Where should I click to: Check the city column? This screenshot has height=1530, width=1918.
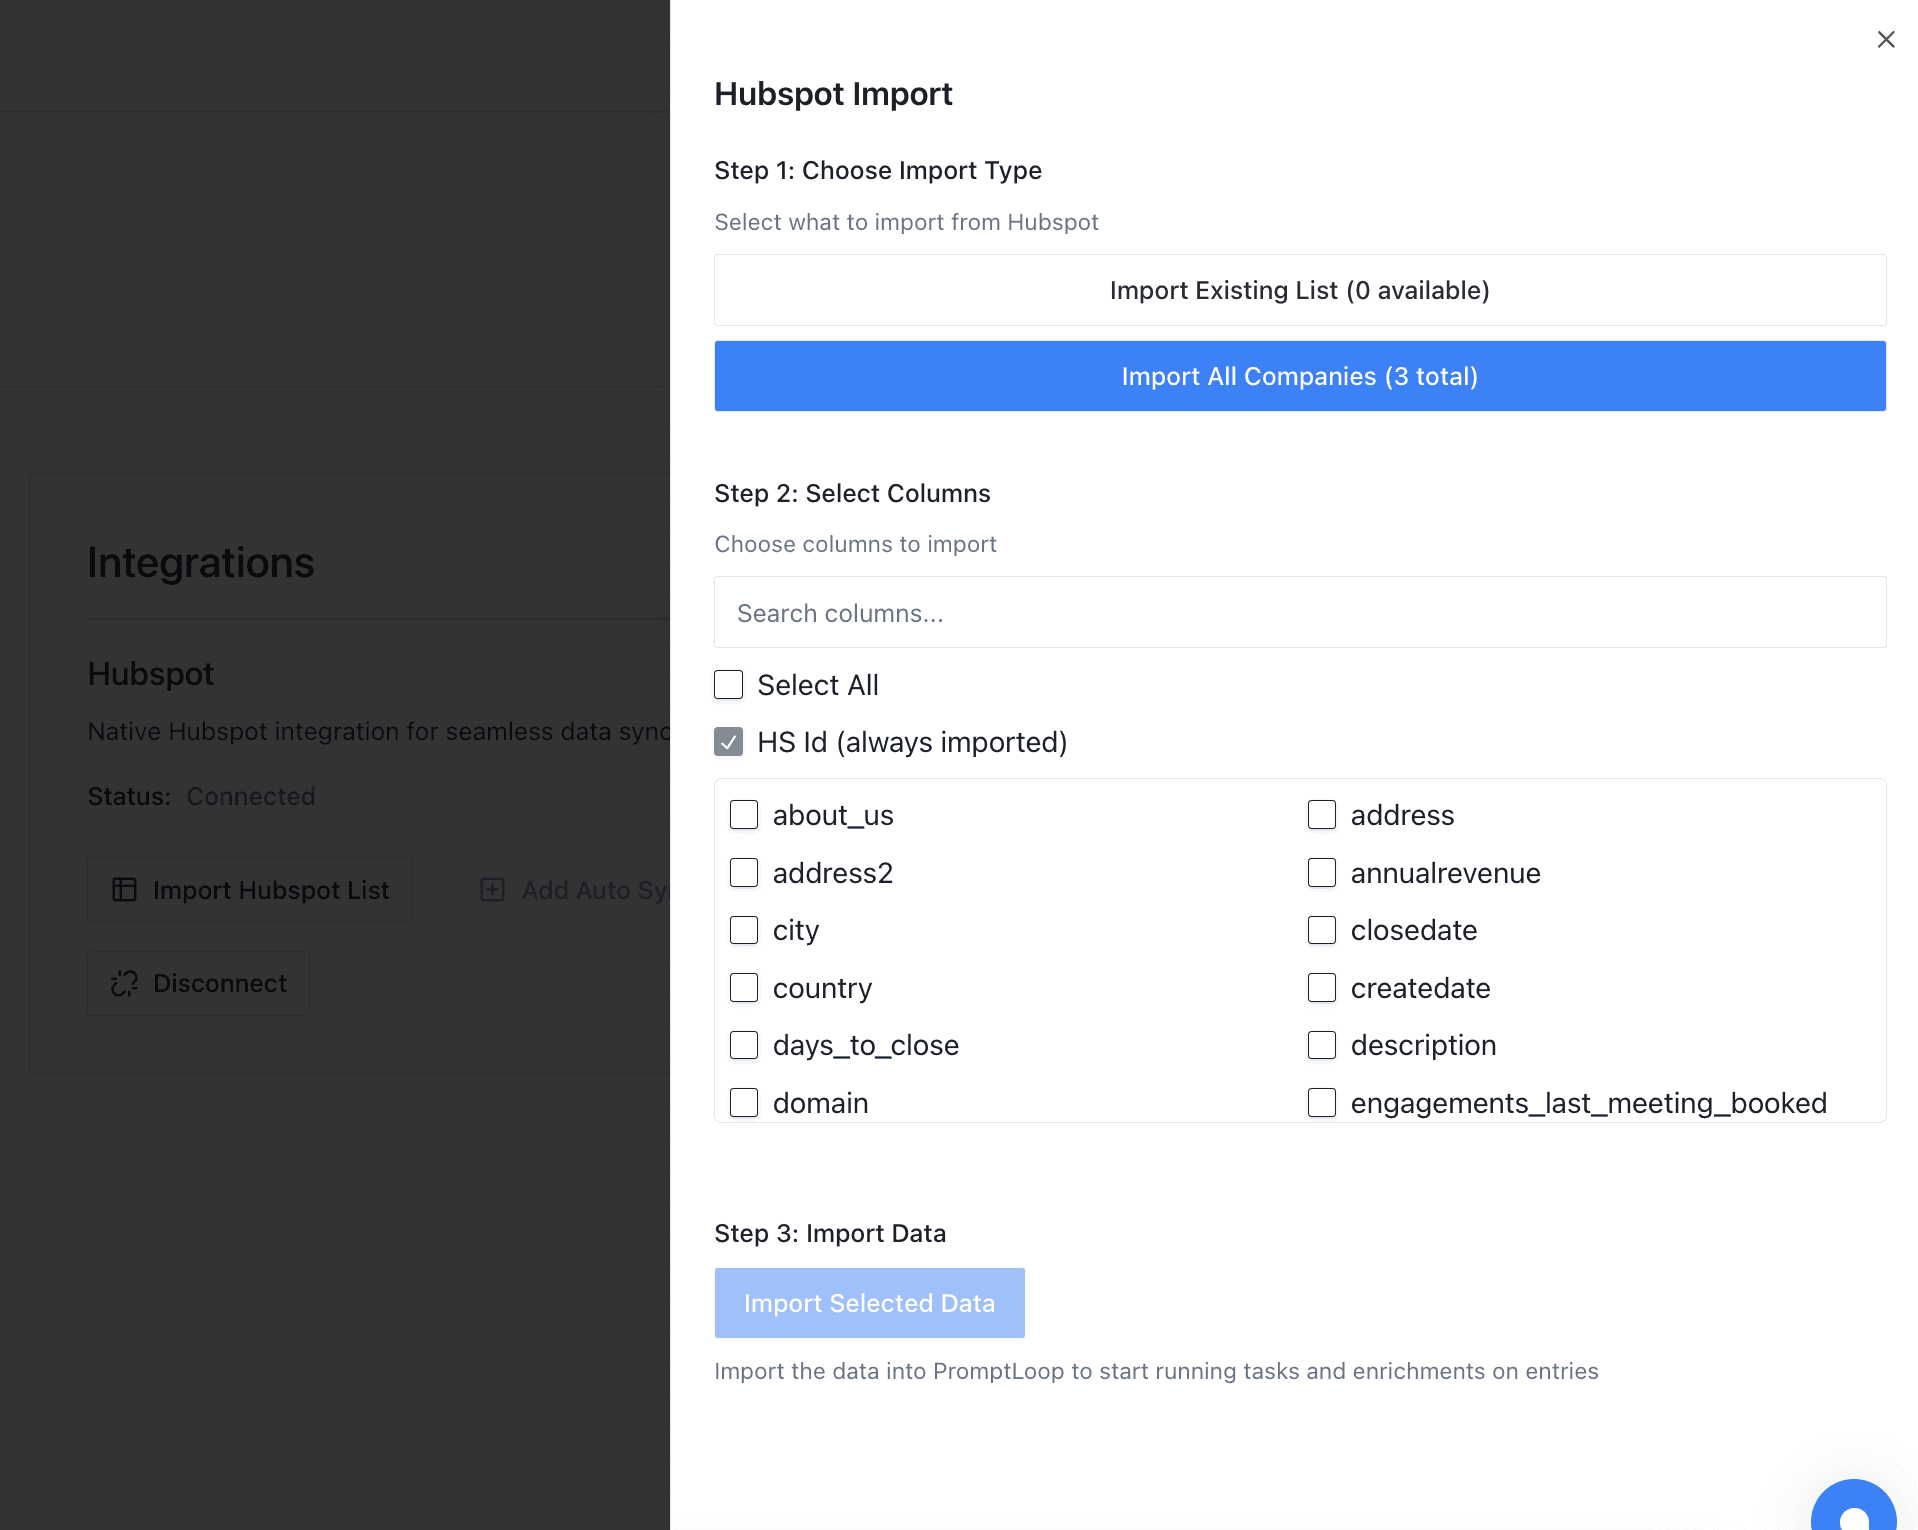click(x=744, y=930)
